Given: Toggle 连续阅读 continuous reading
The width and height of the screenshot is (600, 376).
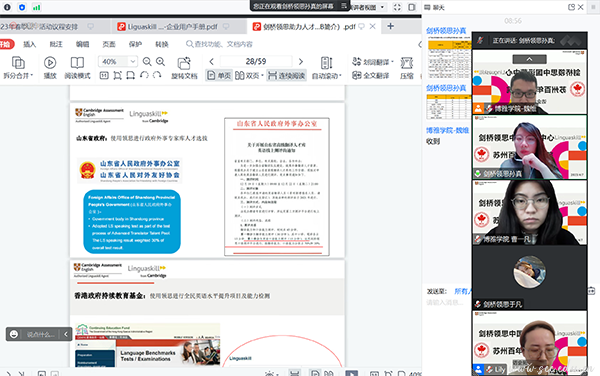Looking at the screenshot, I should [x=286, y=75].
